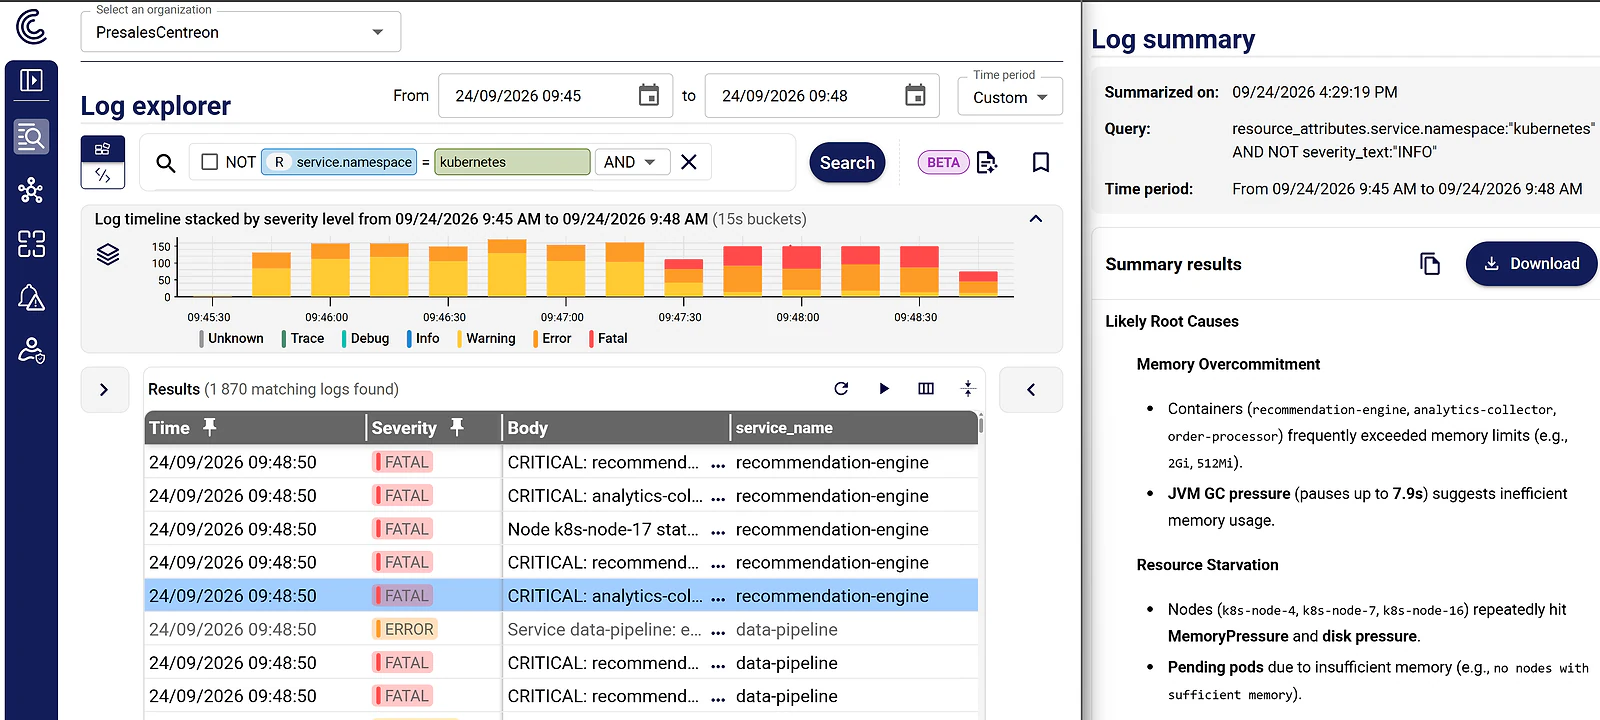Open the column selector icon
Viewport: 1600px width, 720px height.
pos(926,389)
